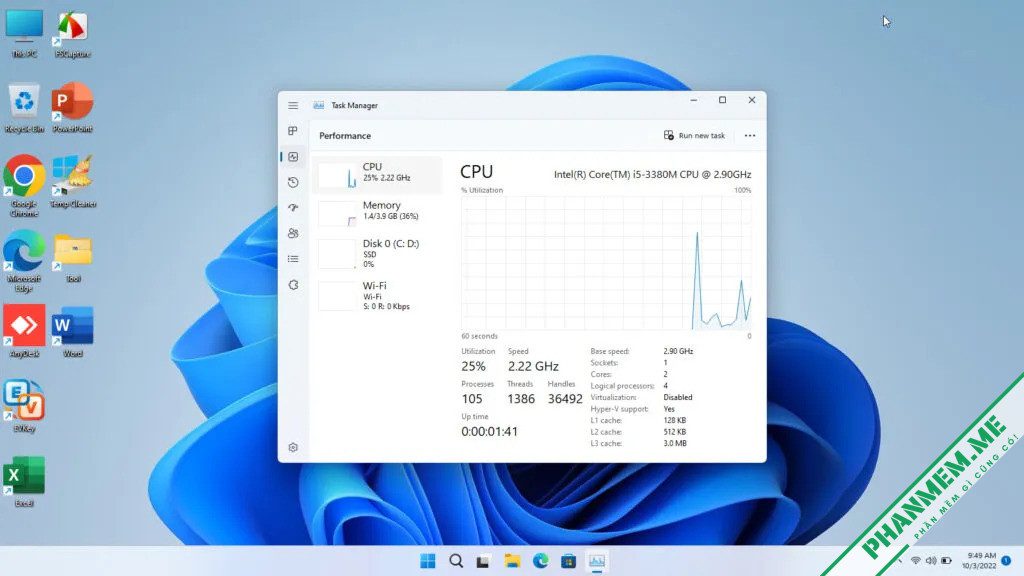Click the 60 seconds graph label
1024x576 pixels.
479,336
